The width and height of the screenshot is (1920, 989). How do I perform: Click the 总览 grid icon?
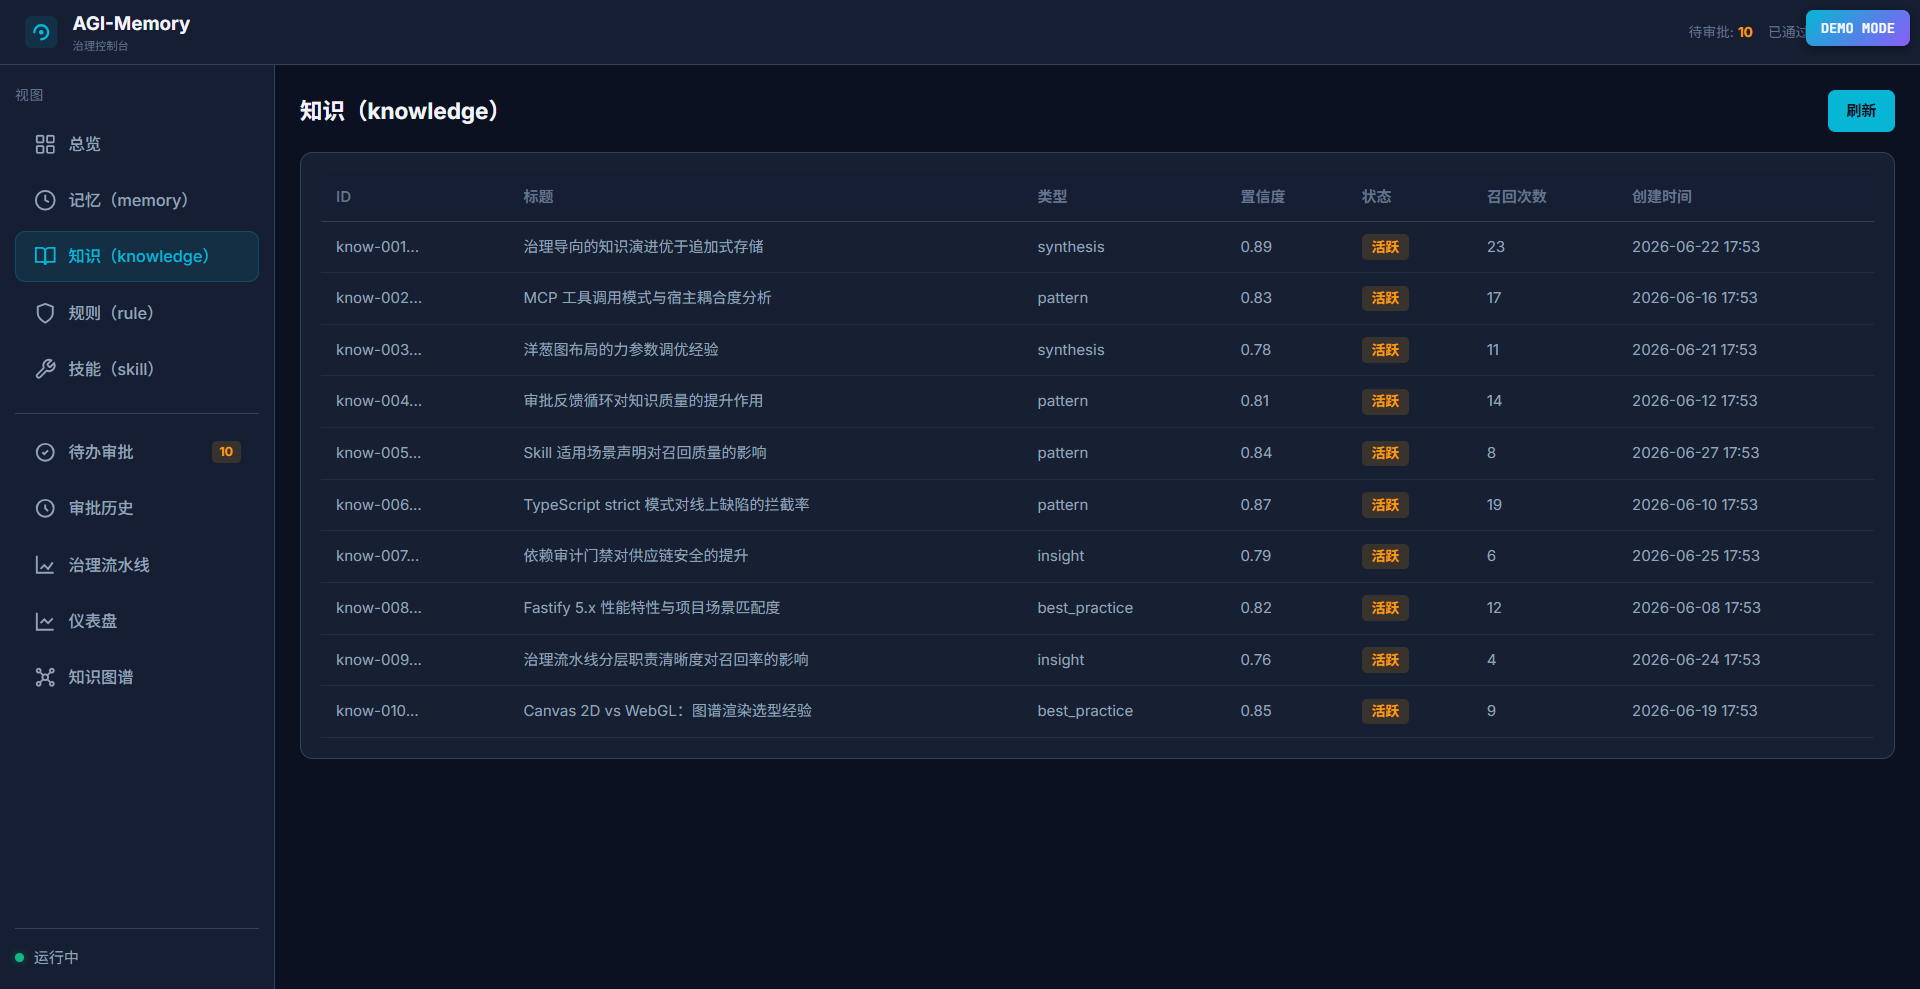click(45, 144)
